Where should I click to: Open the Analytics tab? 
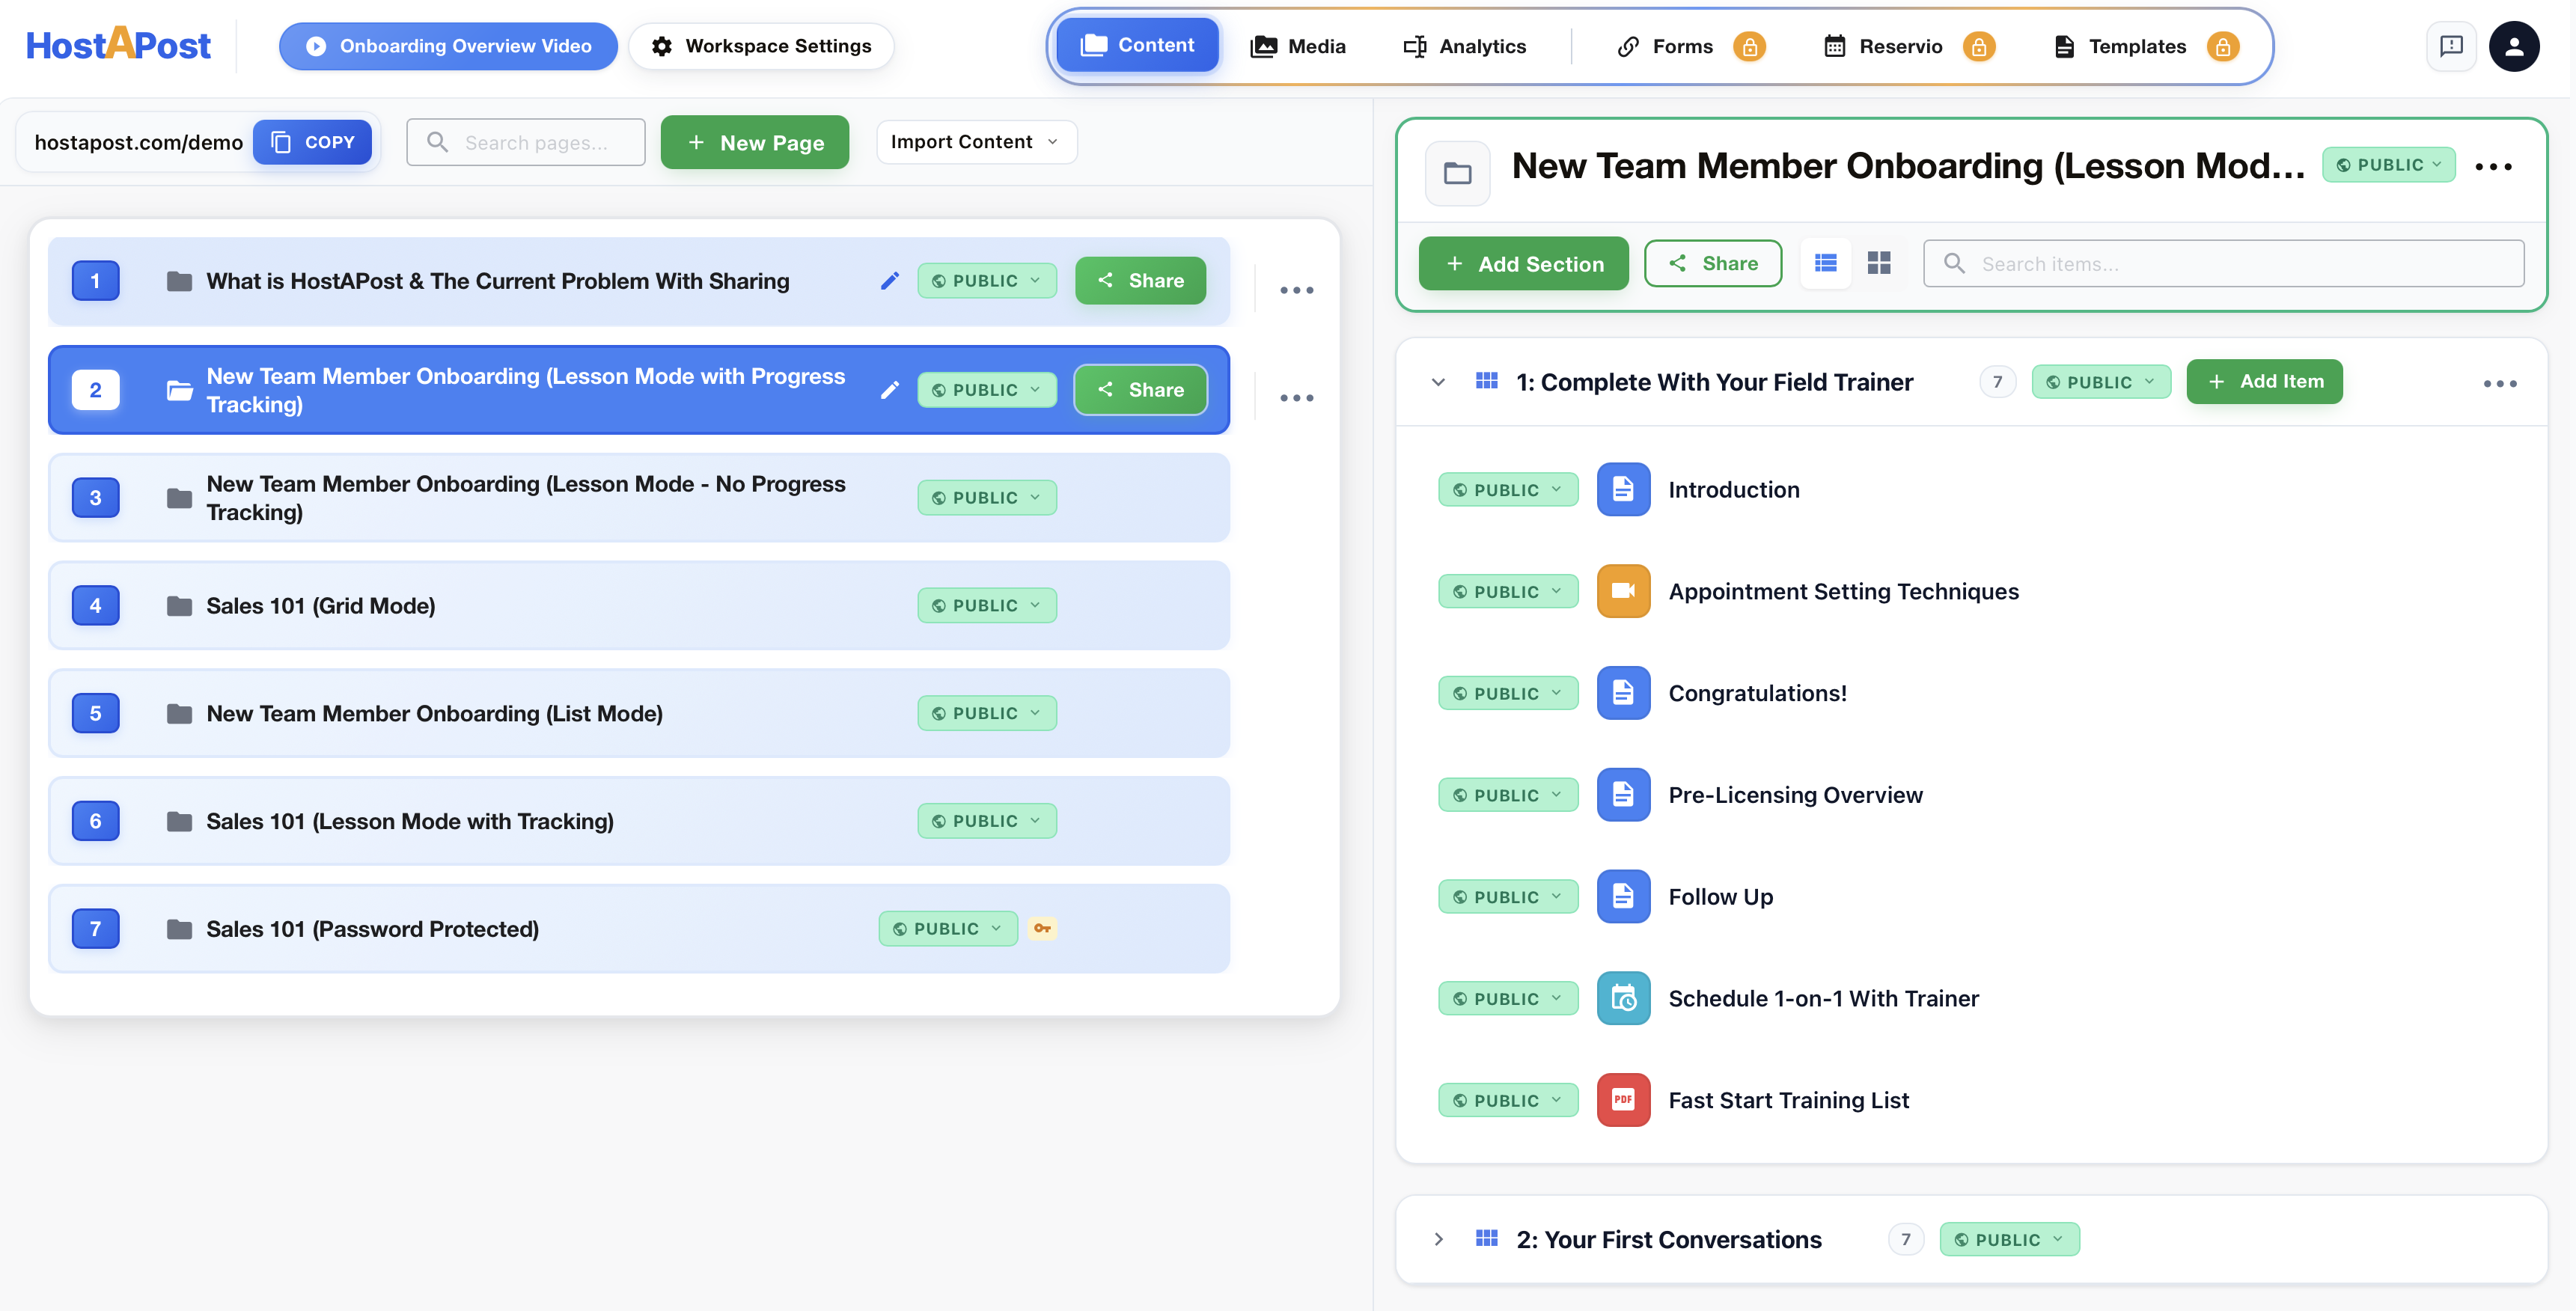1465,46
